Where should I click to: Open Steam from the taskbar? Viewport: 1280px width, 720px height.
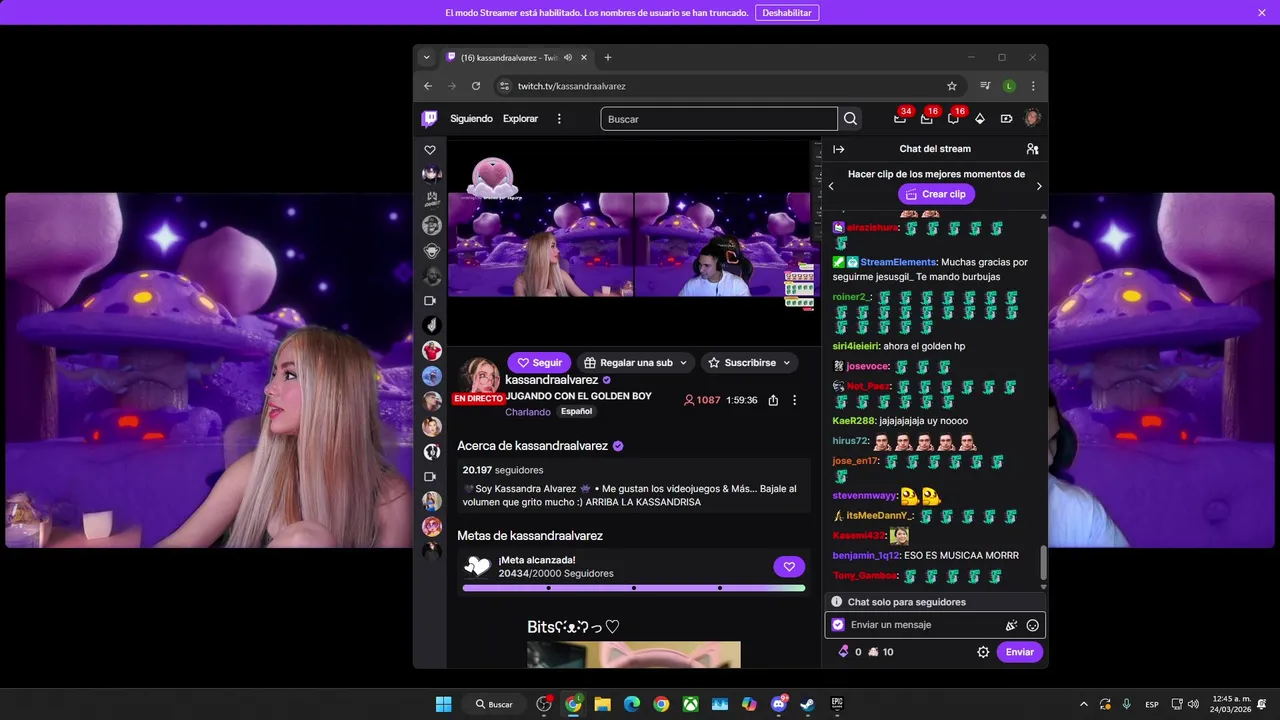pyautogui.click(x=807, y=704)
